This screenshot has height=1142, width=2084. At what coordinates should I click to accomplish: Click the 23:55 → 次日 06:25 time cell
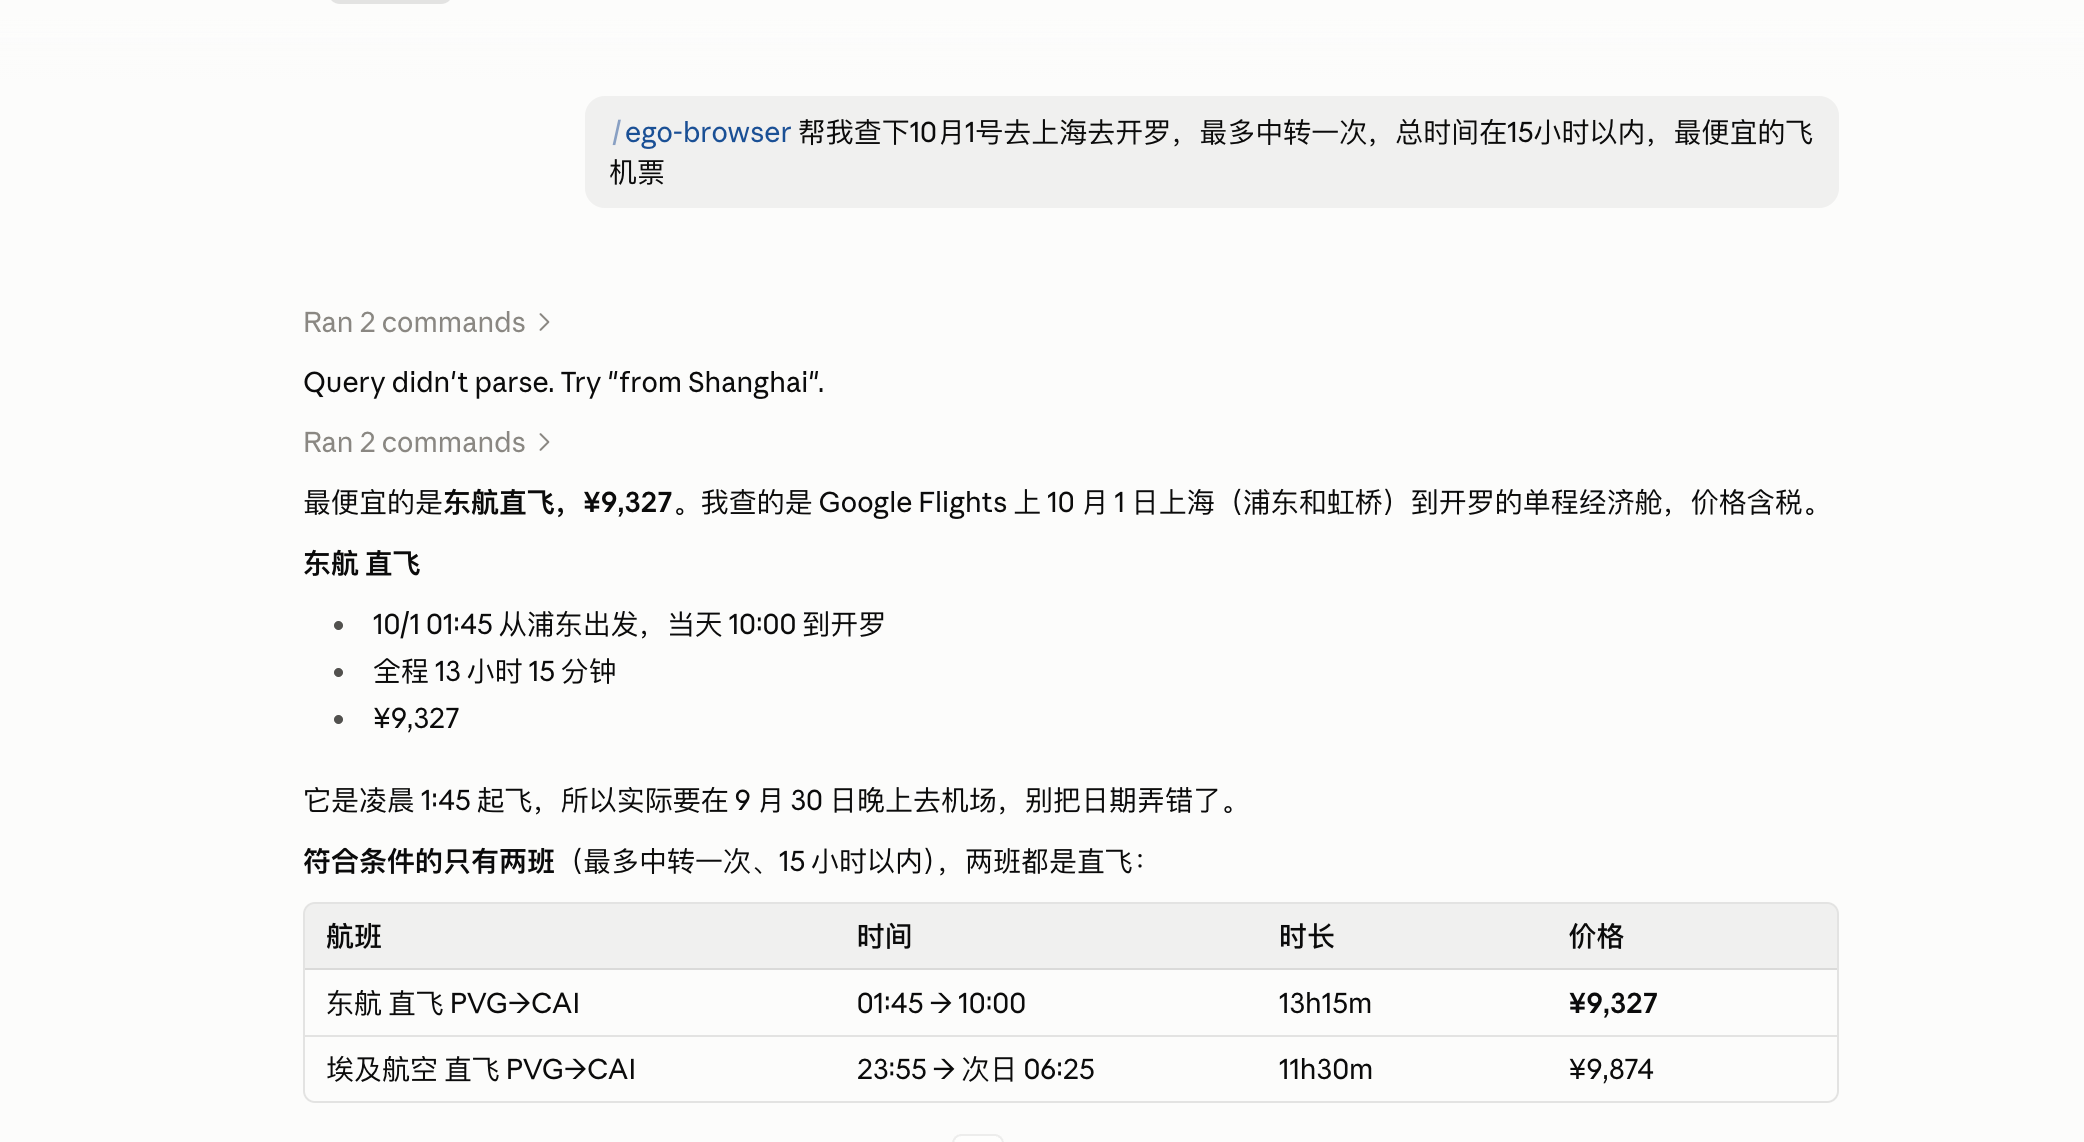(x=975, y=1069)
